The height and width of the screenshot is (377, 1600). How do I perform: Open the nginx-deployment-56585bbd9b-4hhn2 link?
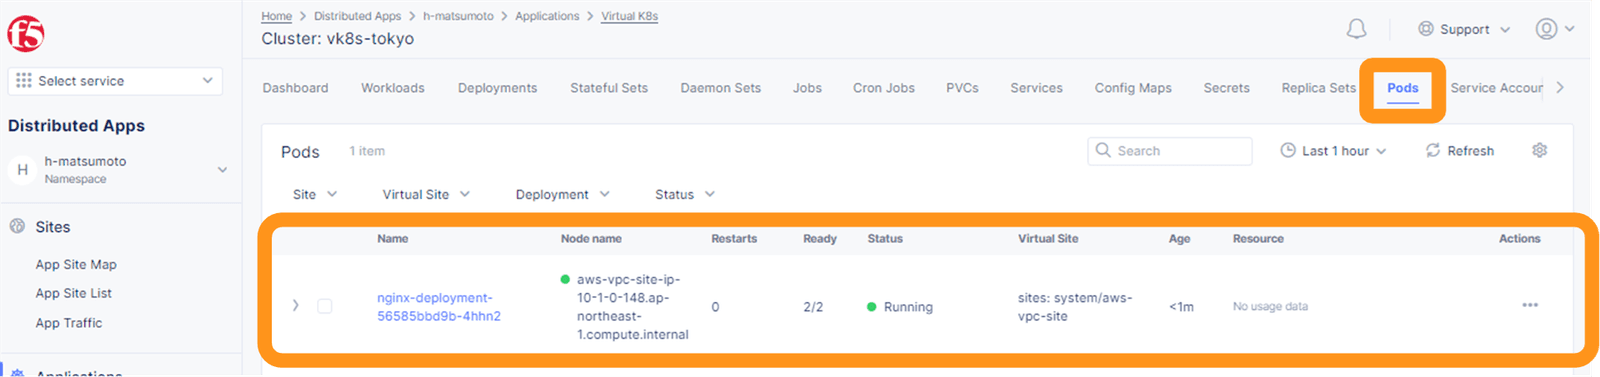click(439, 307)
